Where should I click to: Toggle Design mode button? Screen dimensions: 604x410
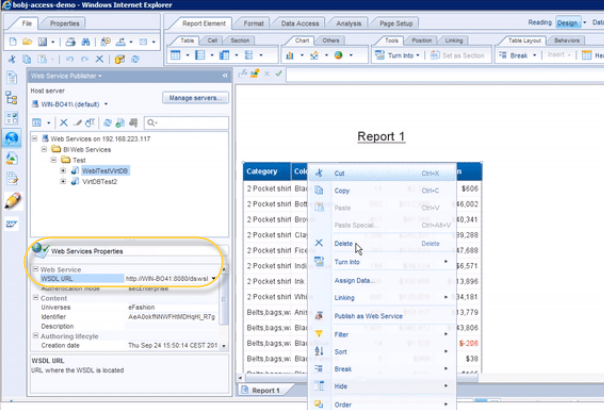(568, 23)
